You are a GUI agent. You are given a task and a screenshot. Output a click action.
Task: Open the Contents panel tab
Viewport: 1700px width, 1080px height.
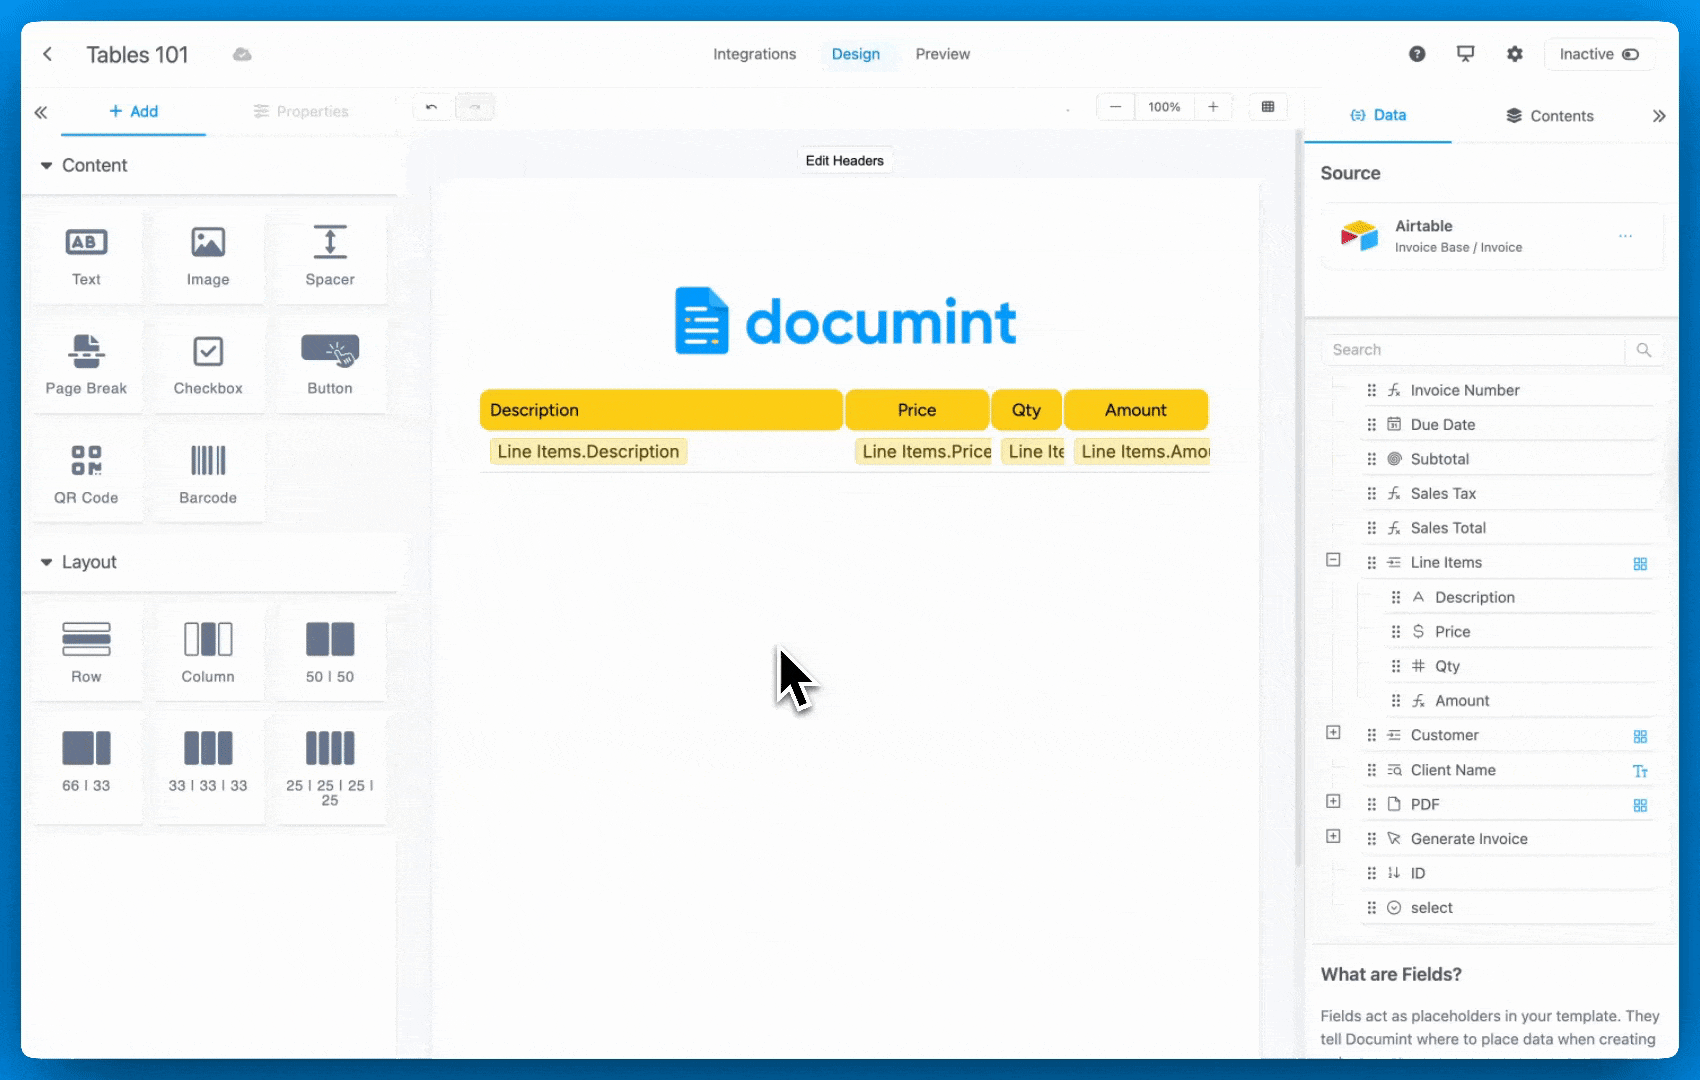click(1549, 116)
